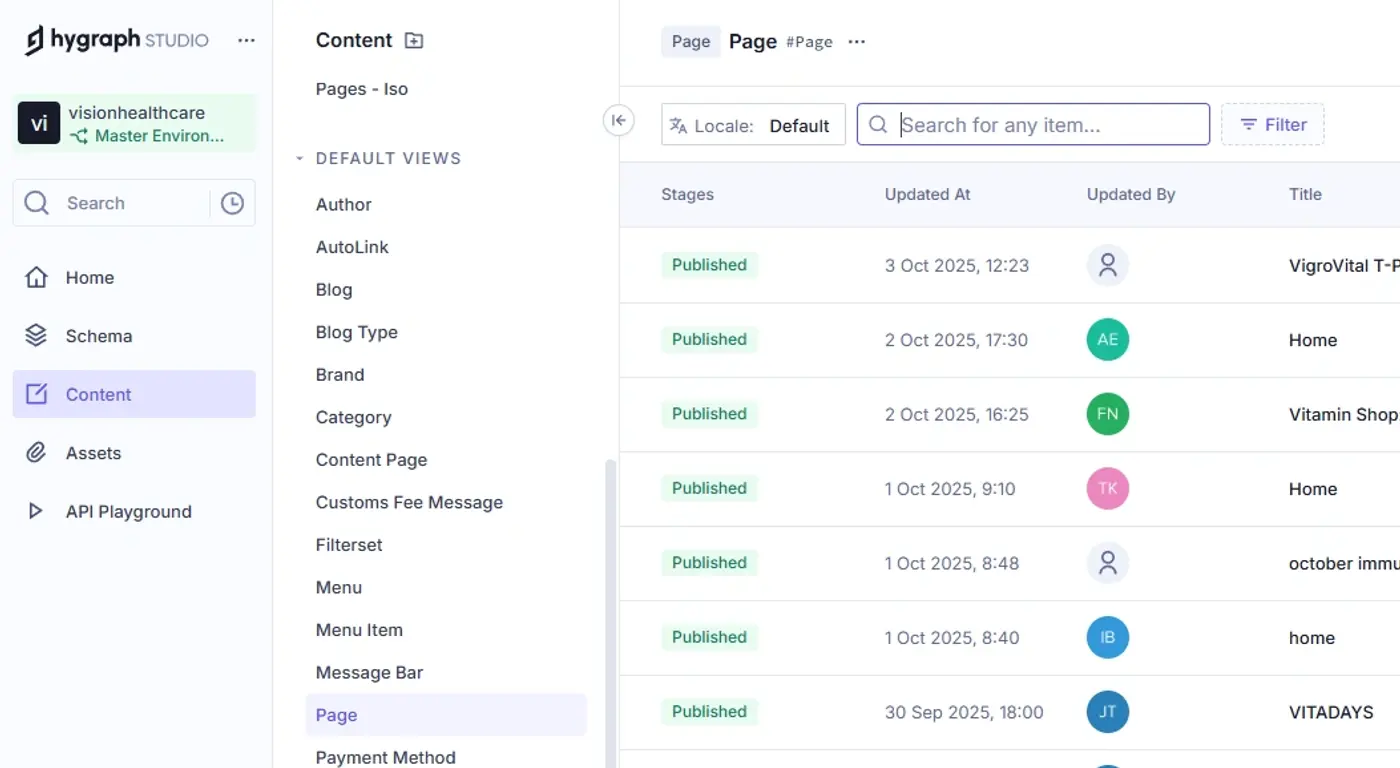The width and height of the screenshot is (1400, 768).
Task: Click generic user avatar in october row
Action: coord(1108,563)
